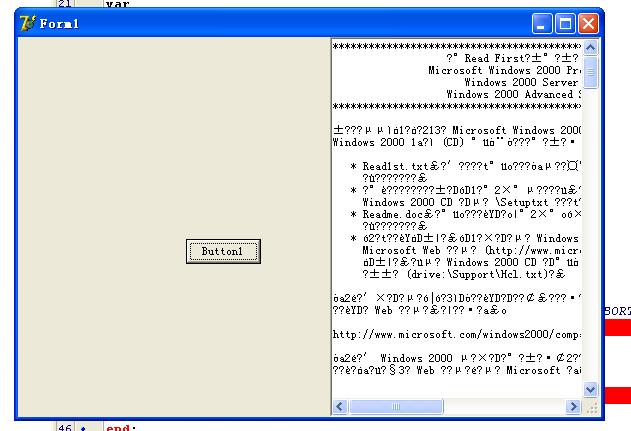The height and width of the screenshot is (431, 631).
Task: Click the empty form area left of Button1
Action: click(x=100, y=252)
